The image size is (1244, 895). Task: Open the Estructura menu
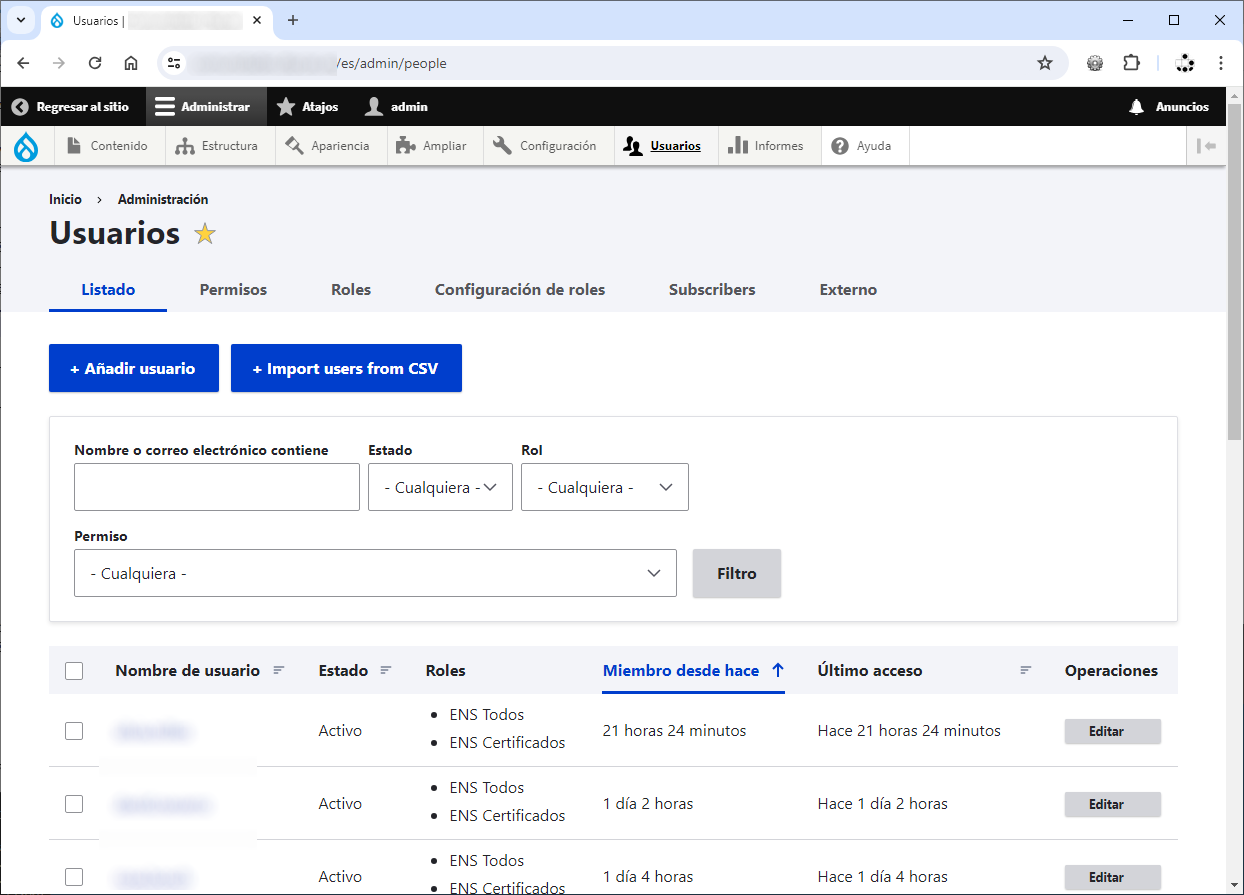[219, 146]
